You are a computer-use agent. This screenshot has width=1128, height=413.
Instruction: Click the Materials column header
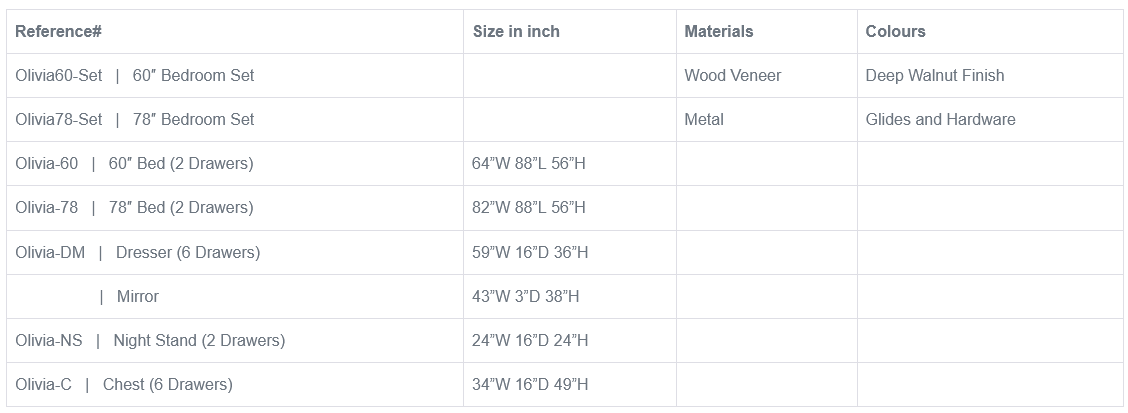[x=718, y=32]
